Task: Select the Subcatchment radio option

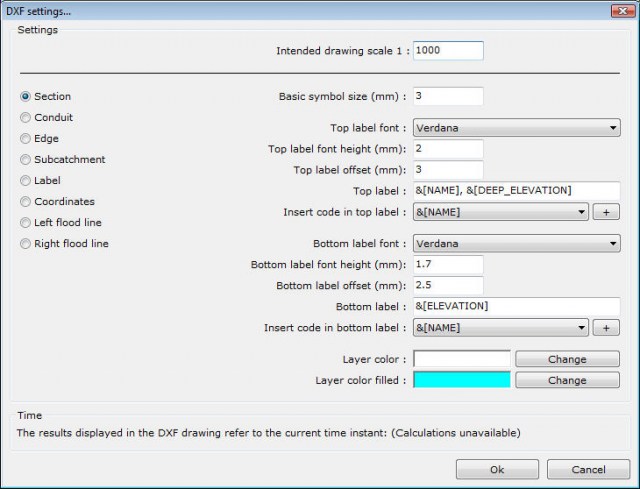Action: pos(26,160)
